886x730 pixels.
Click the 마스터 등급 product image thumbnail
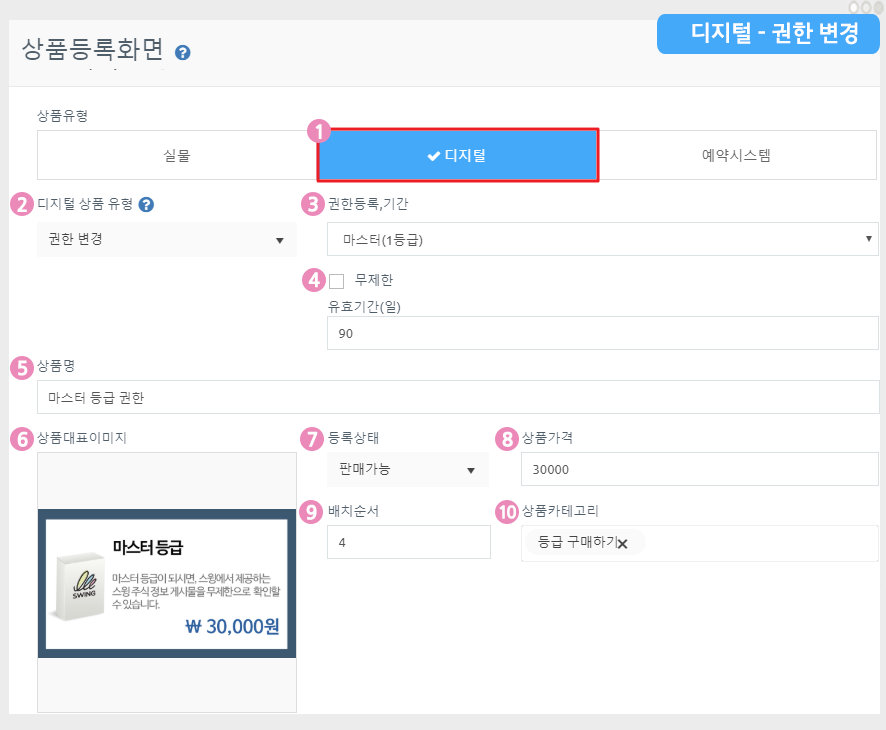pyautogui.click(x=167, y=583)
